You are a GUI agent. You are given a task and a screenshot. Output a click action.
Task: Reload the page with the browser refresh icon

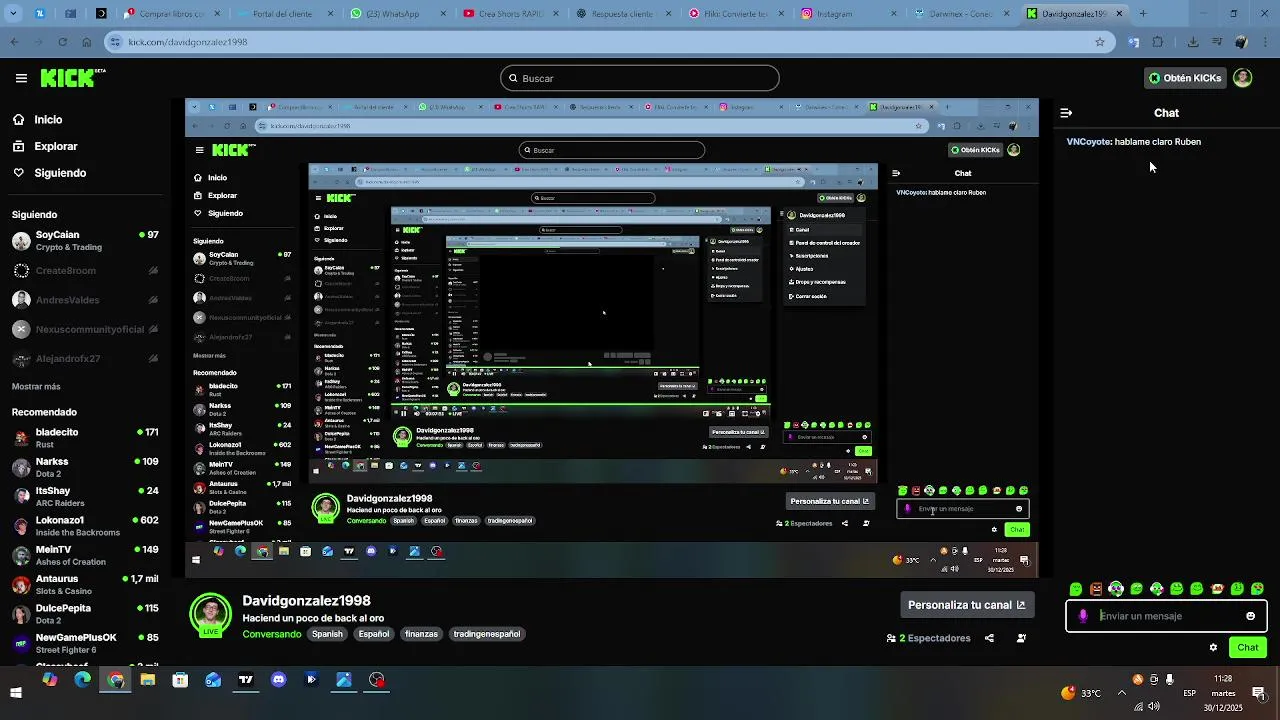coord(62,42)
